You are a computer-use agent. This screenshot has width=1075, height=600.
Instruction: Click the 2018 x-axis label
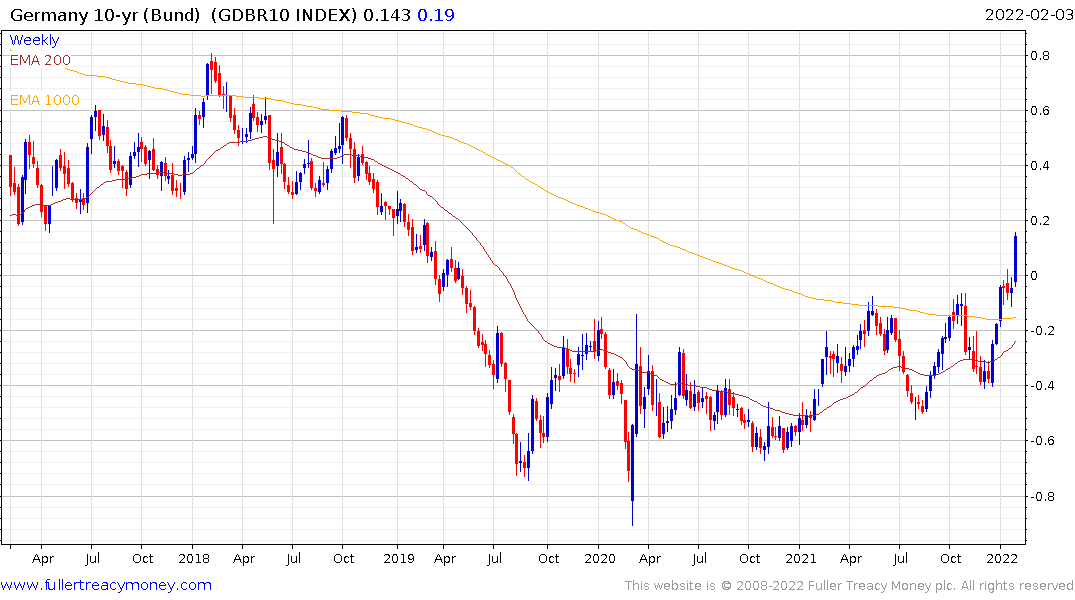pyautogui.click(x=194, y=559)
